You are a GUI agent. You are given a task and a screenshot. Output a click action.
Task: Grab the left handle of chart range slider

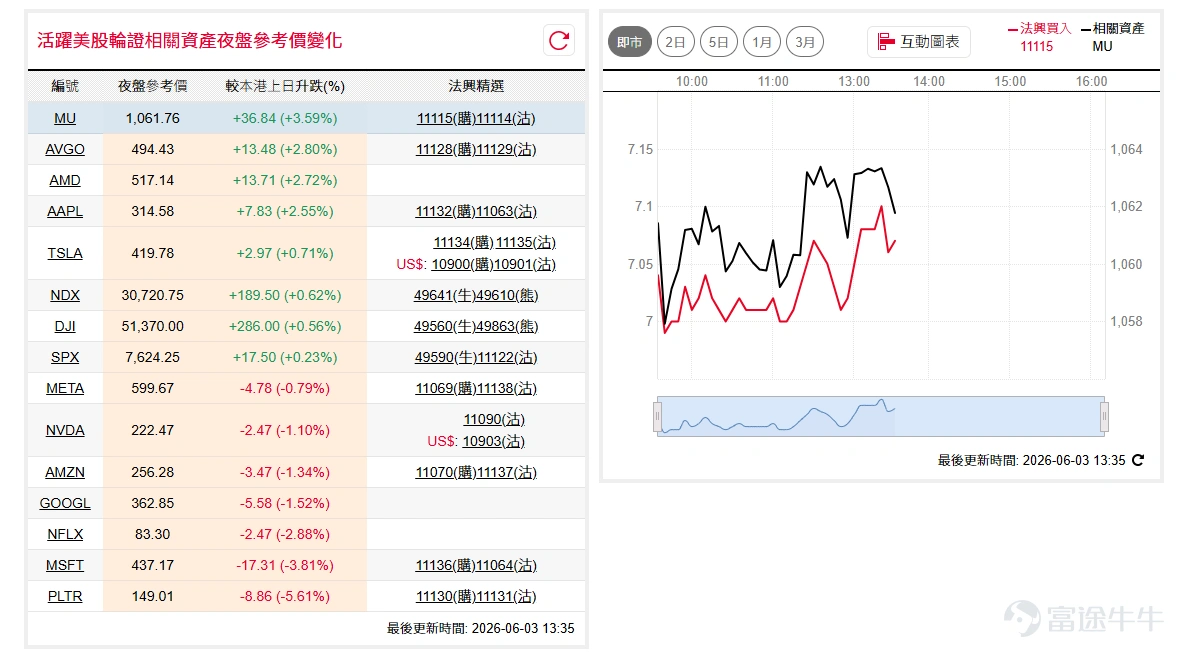tap(657, 416)
